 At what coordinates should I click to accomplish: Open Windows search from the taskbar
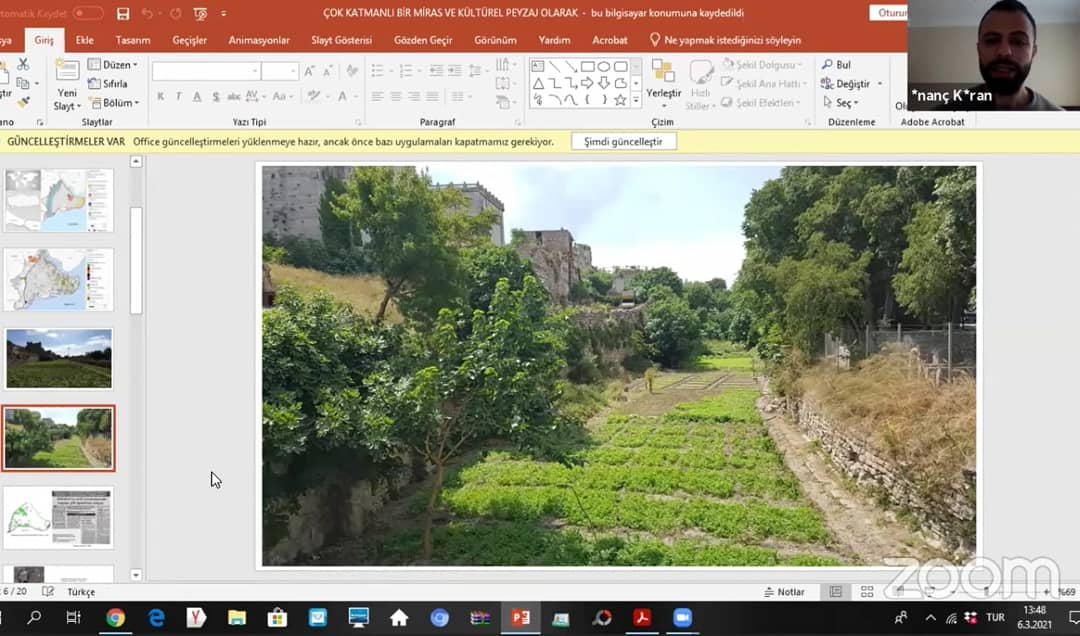click(34, 617)
